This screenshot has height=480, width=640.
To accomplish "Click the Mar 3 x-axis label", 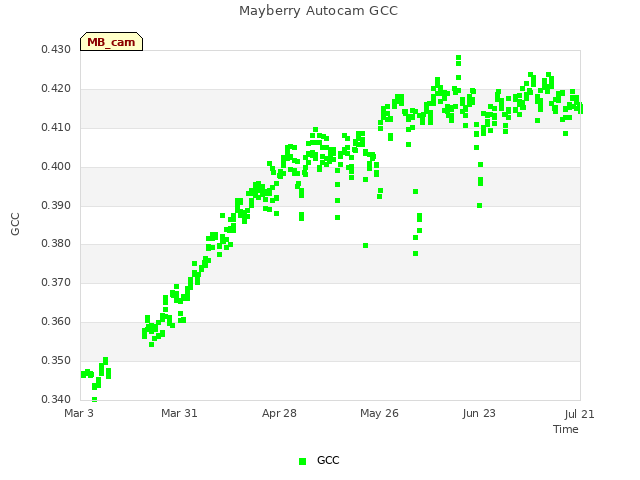I will point(79,413).
